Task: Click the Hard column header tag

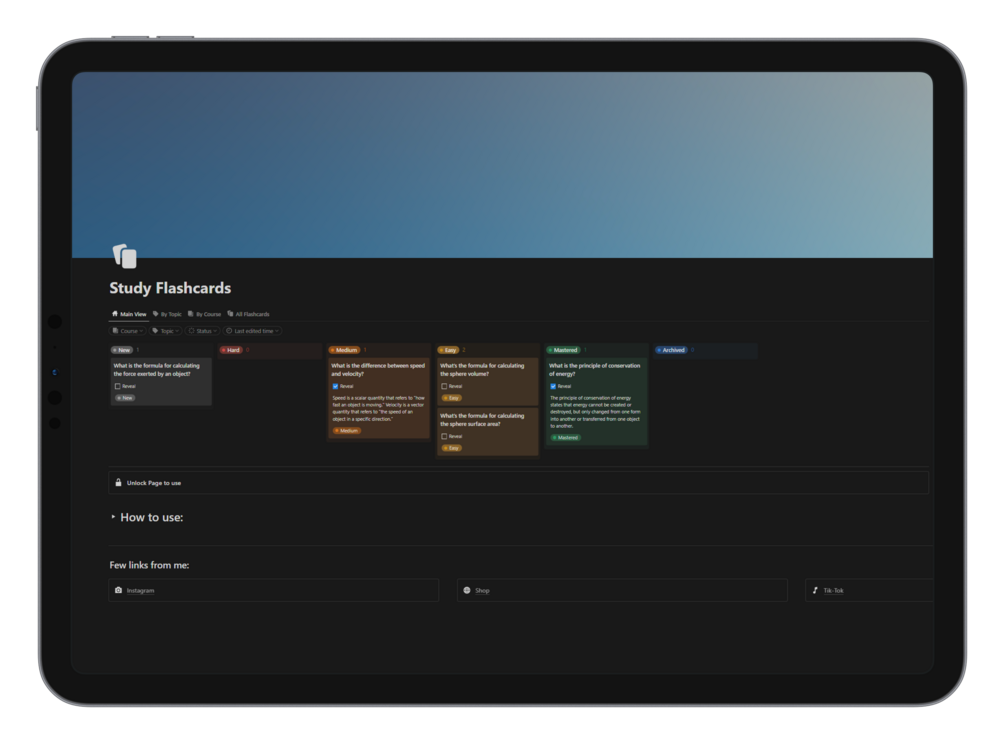Action: coord(231,350)
